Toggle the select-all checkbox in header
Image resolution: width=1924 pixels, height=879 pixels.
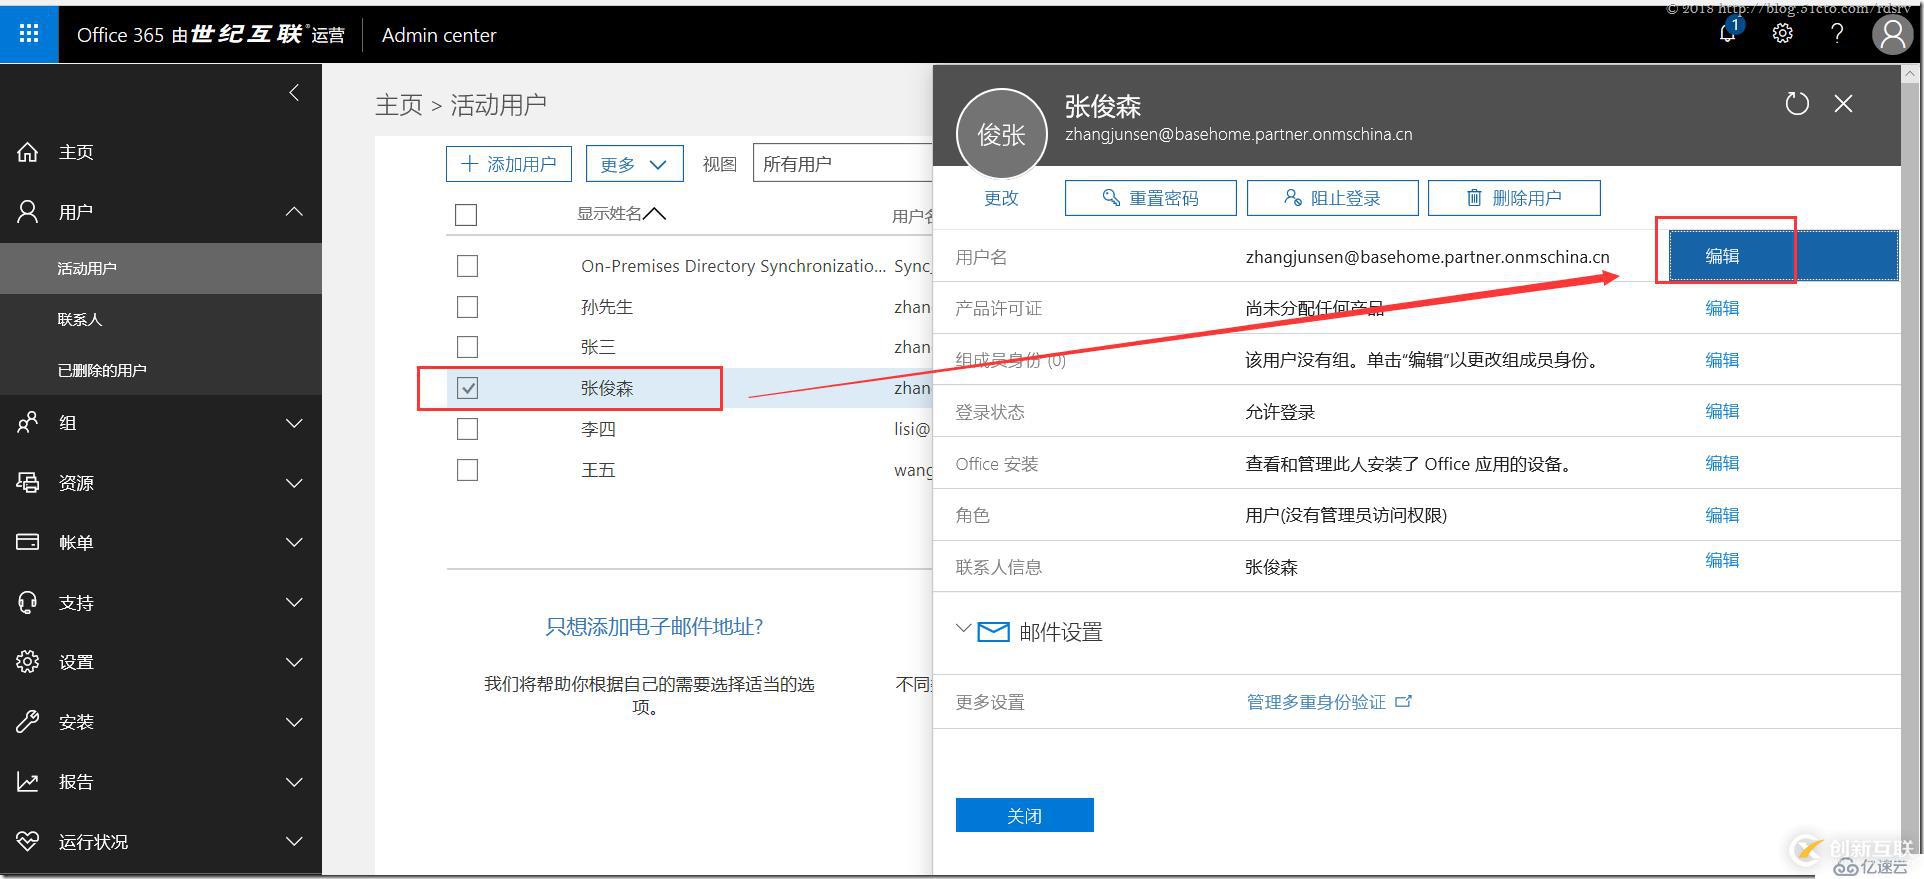point(466,214)
